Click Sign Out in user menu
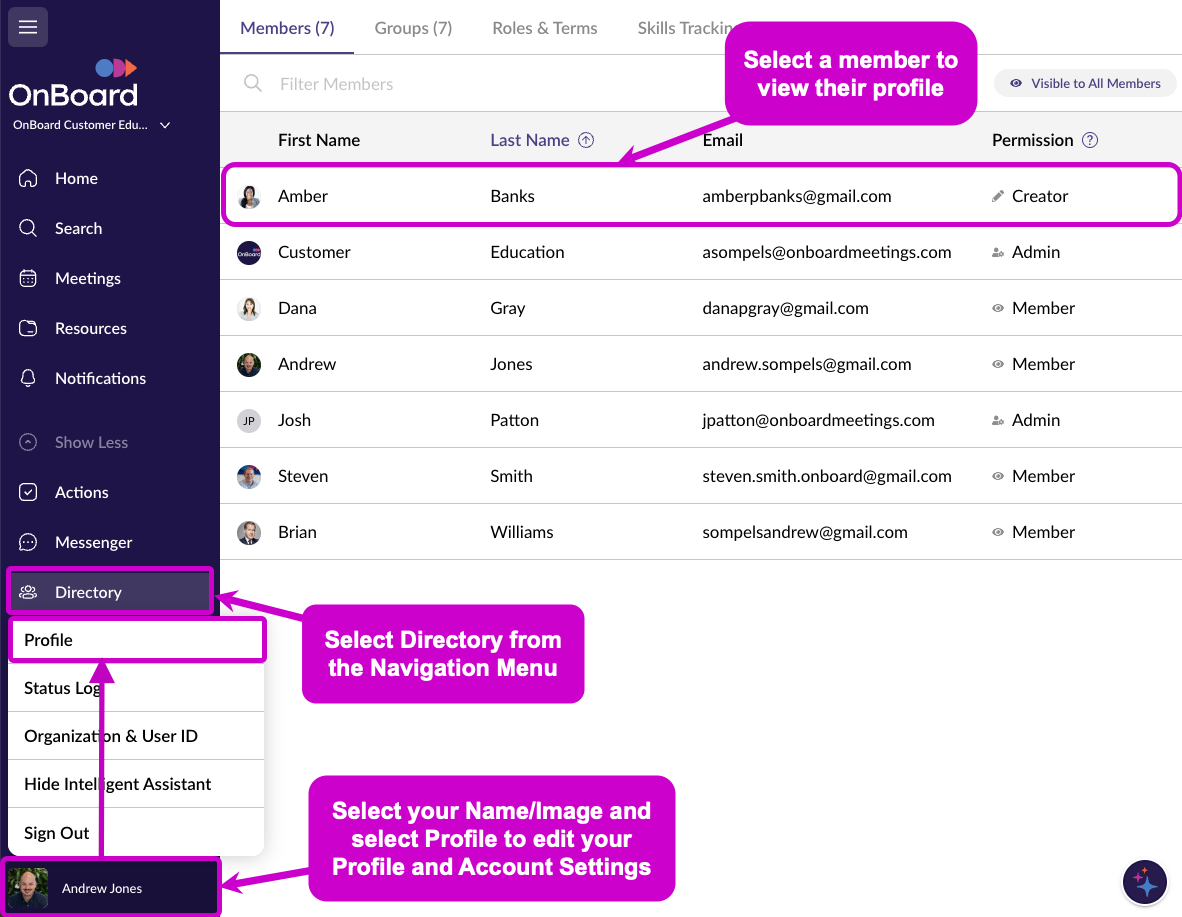Viewport: 1182px width, 917px height. pyautogui.click(x=57, y=833)
